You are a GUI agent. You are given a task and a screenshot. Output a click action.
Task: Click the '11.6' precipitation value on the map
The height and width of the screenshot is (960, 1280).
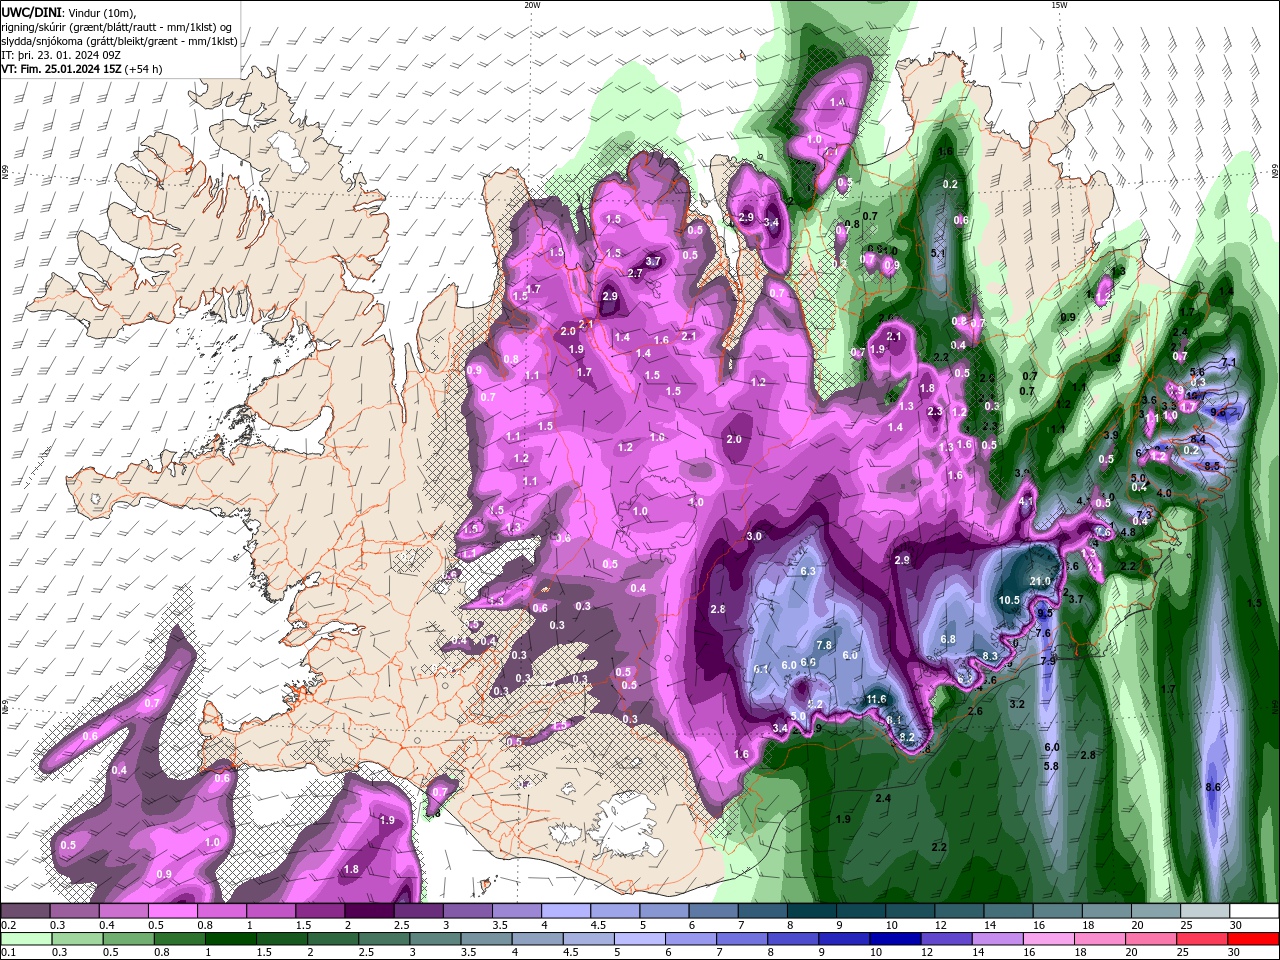(877, 699)
